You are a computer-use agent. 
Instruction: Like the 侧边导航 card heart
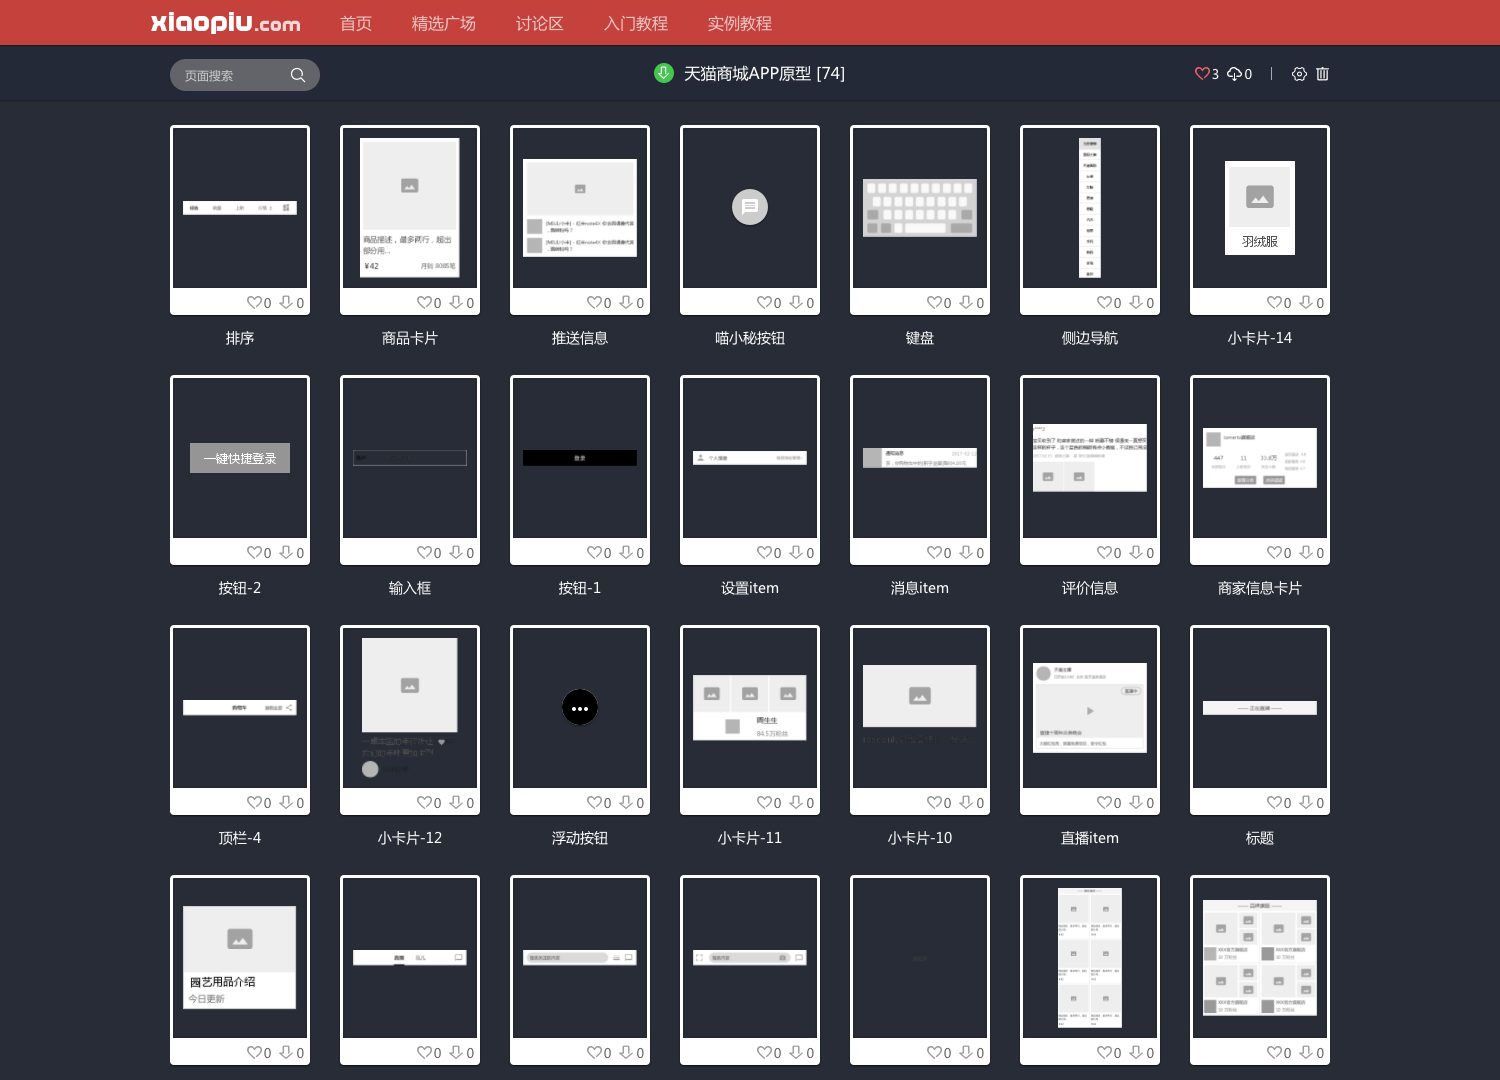1104,302
